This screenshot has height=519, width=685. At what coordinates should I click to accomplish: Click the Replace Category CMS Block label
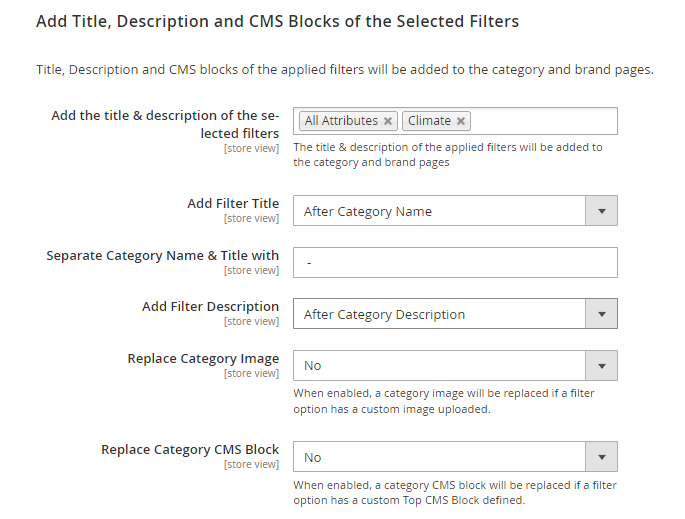[x=190, y=450]
